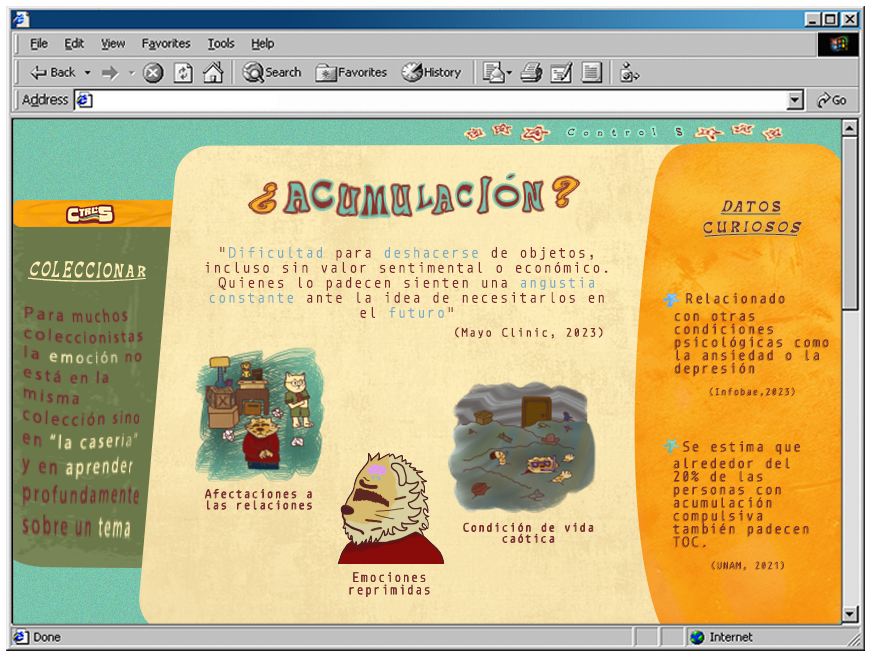Open the Favorites toolbar button
Viewport: 872px width, 656px height.
click(351, 73)
